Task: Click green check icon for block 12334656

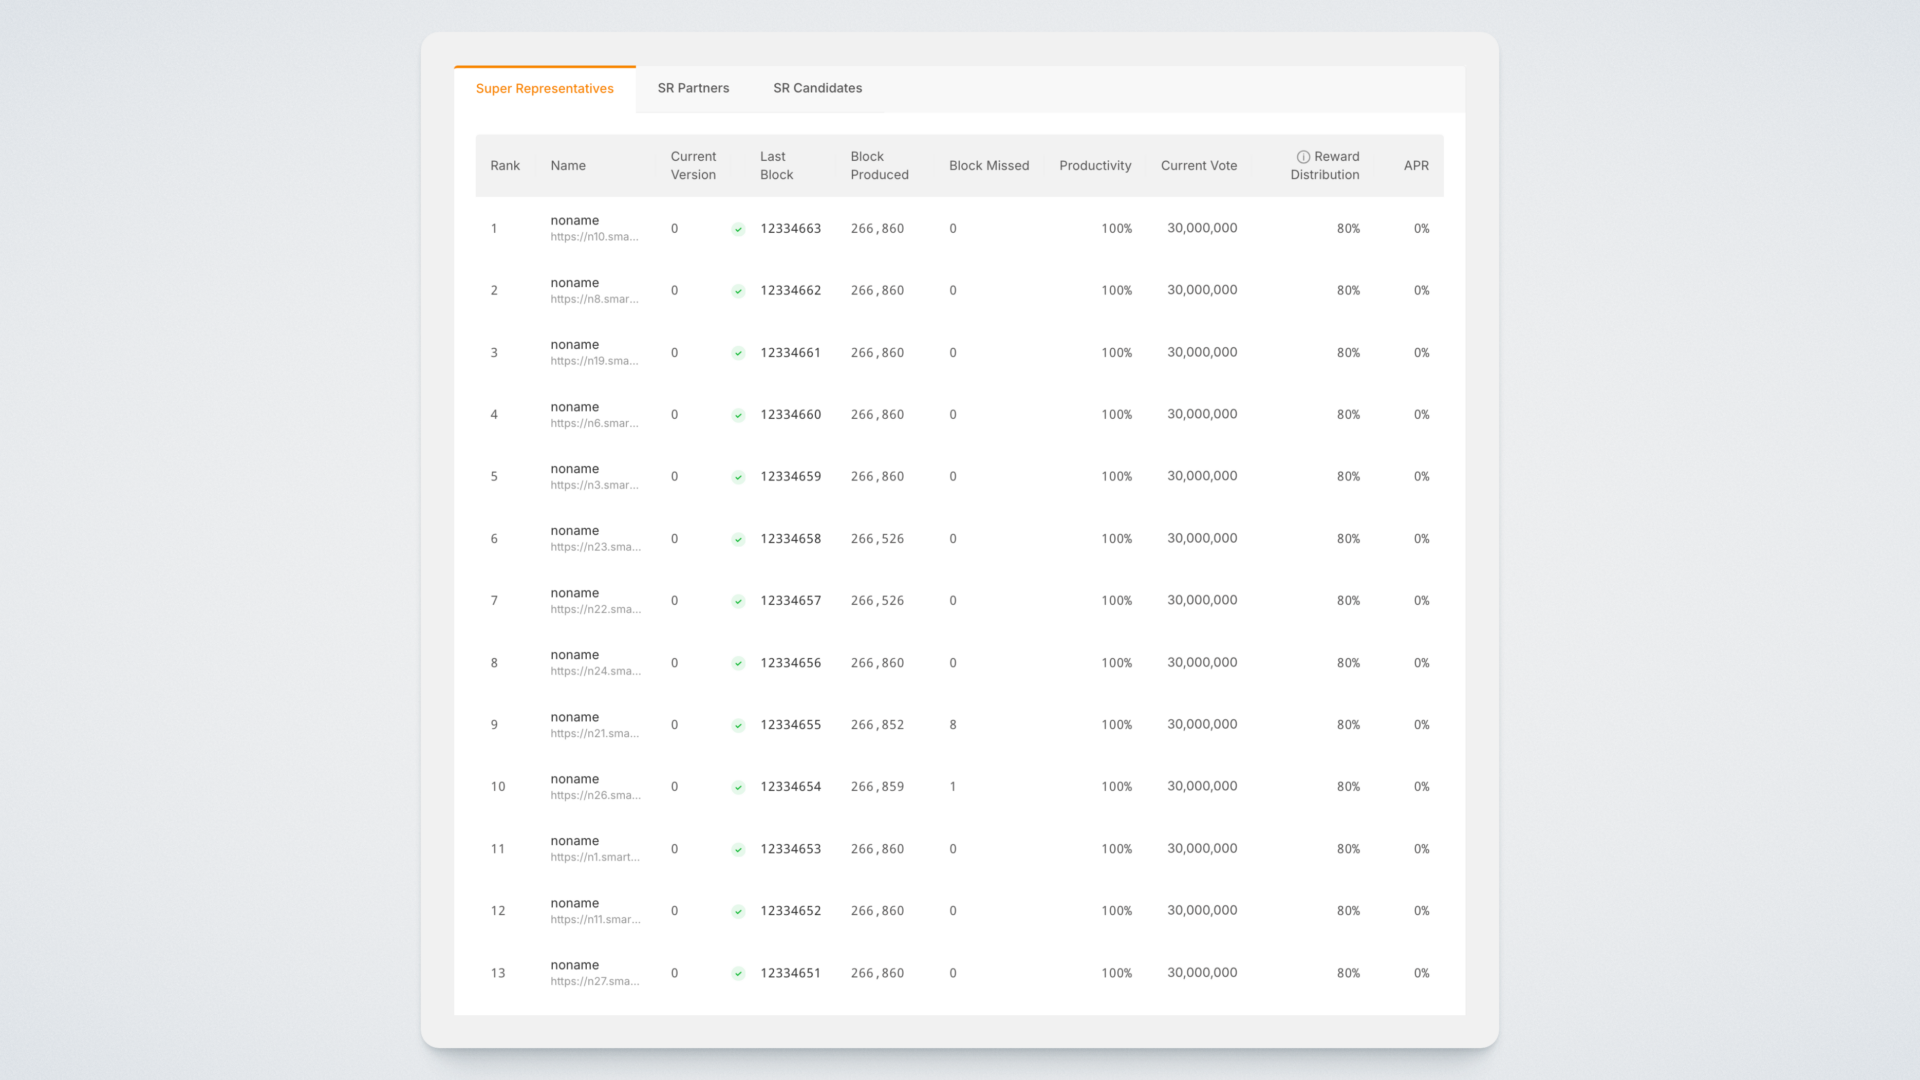Action: pyautogui.click(x=738, y=663)
